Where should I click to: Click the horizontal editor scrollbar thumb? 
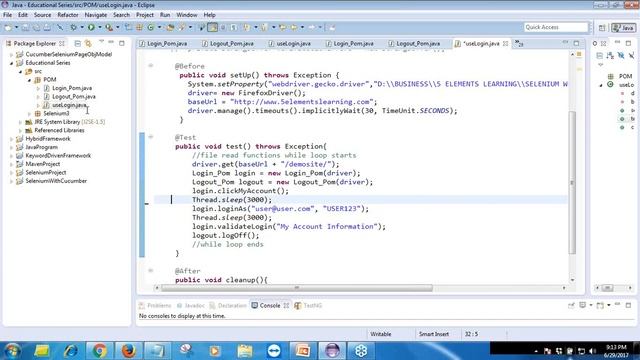click(x=297, y=288)
